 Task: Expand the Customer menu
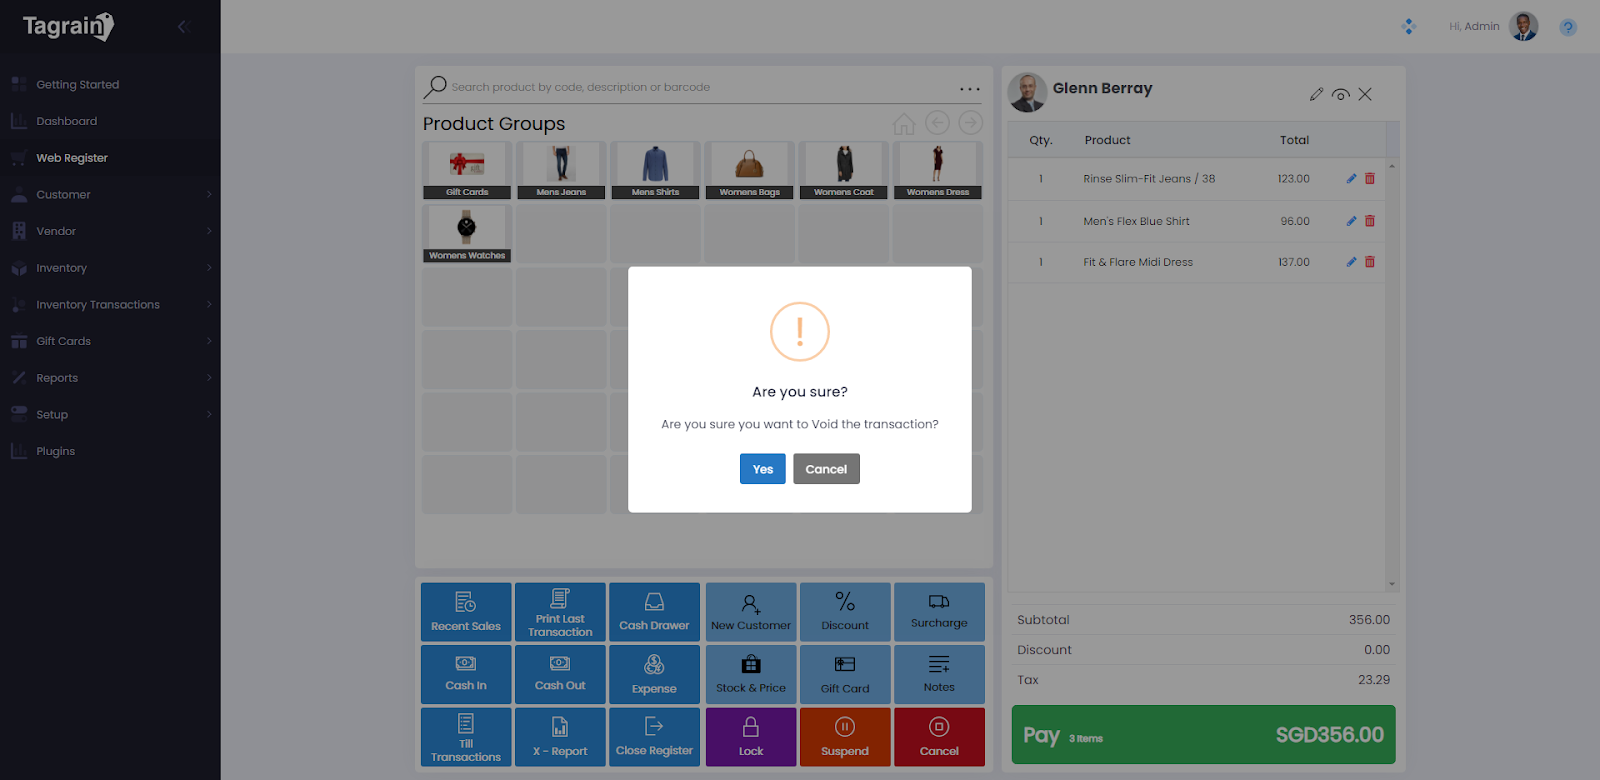click(110, 194)
